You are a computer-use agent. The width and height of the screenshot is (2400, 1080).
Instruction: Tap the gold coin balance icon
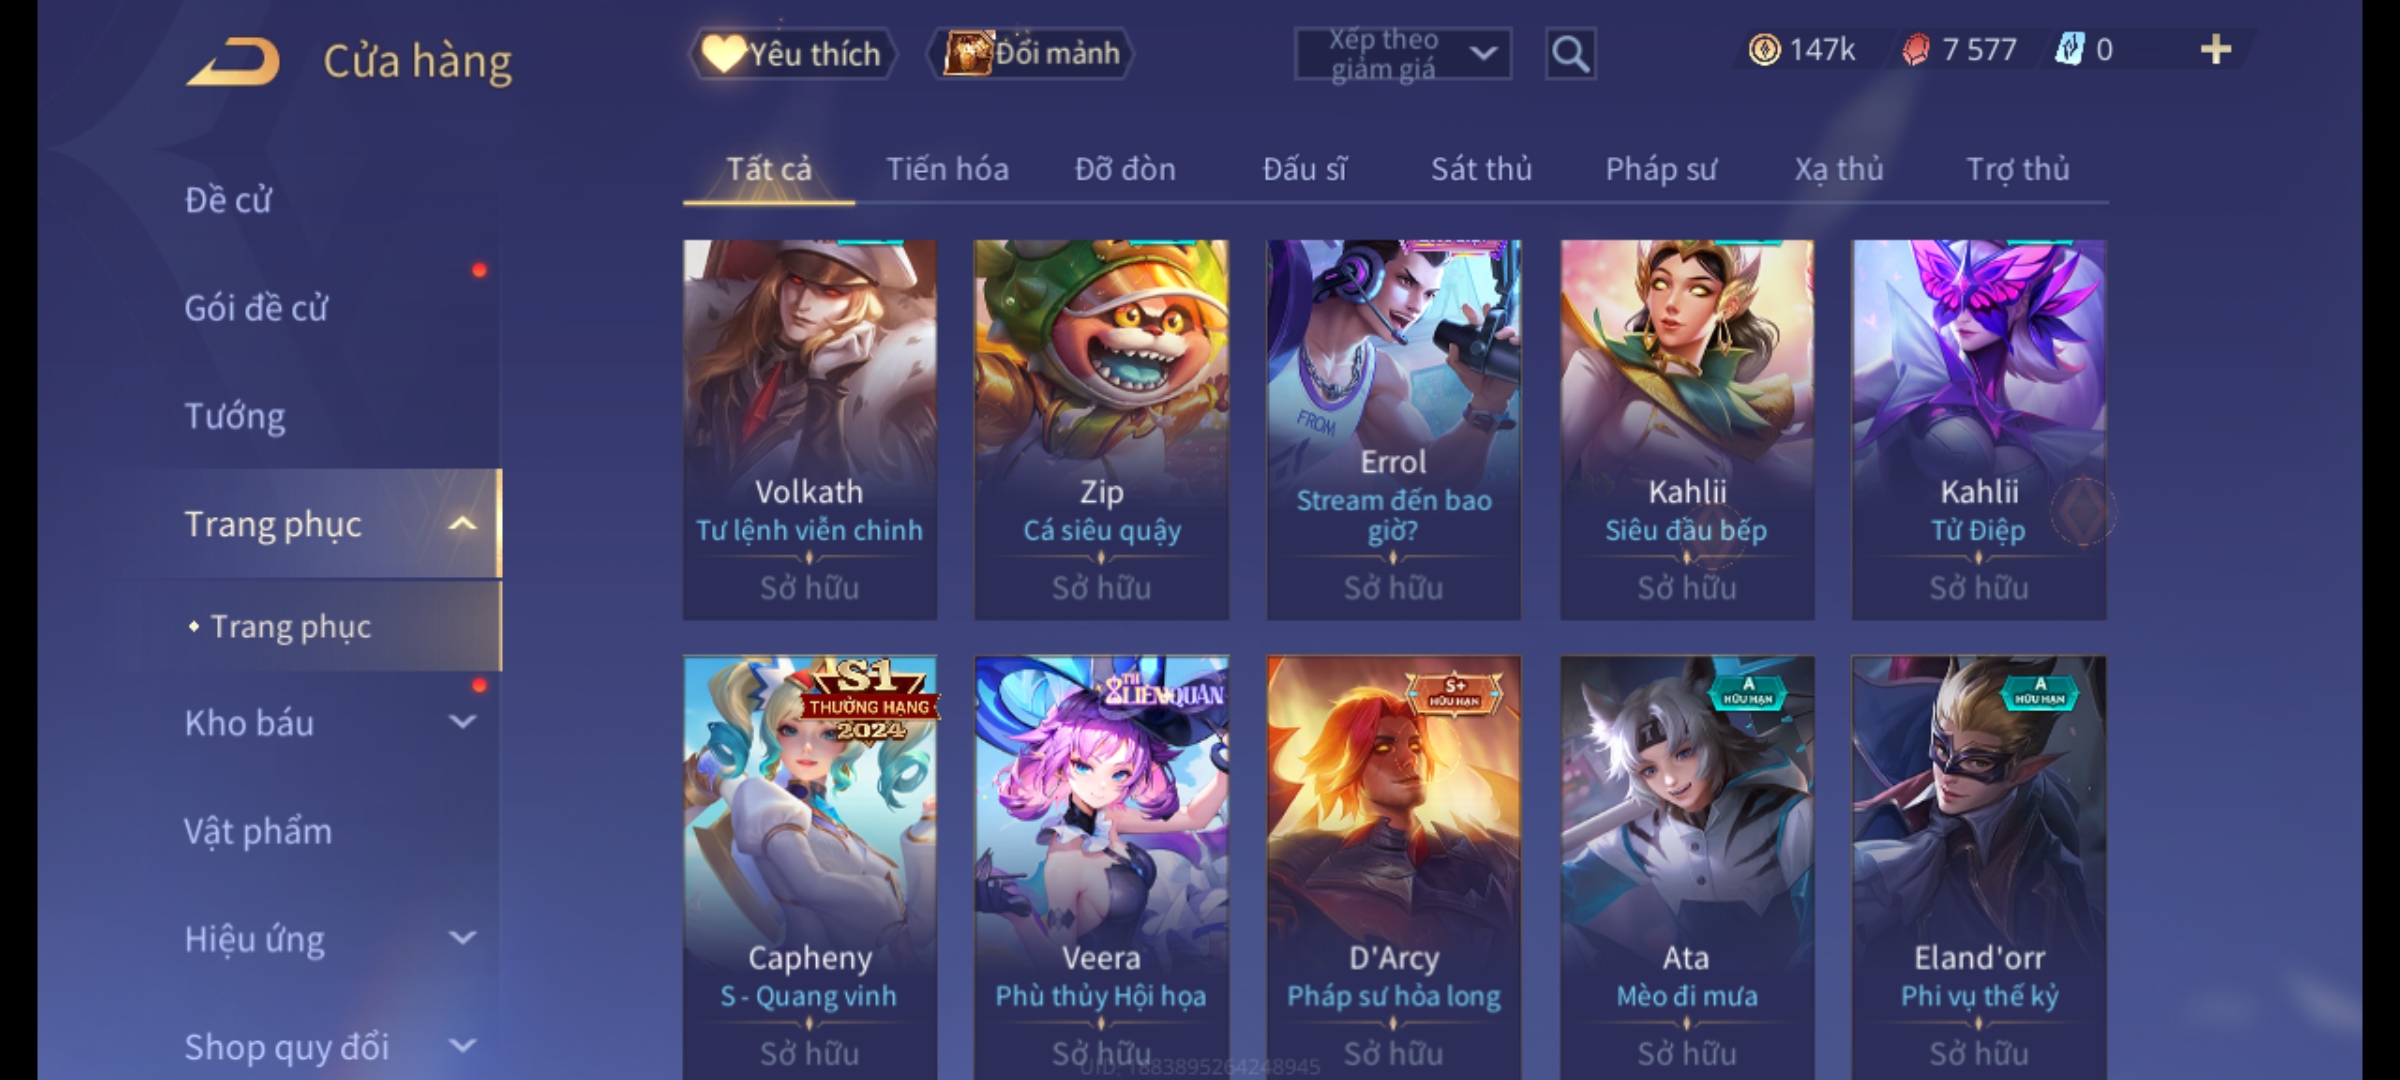1764,50
